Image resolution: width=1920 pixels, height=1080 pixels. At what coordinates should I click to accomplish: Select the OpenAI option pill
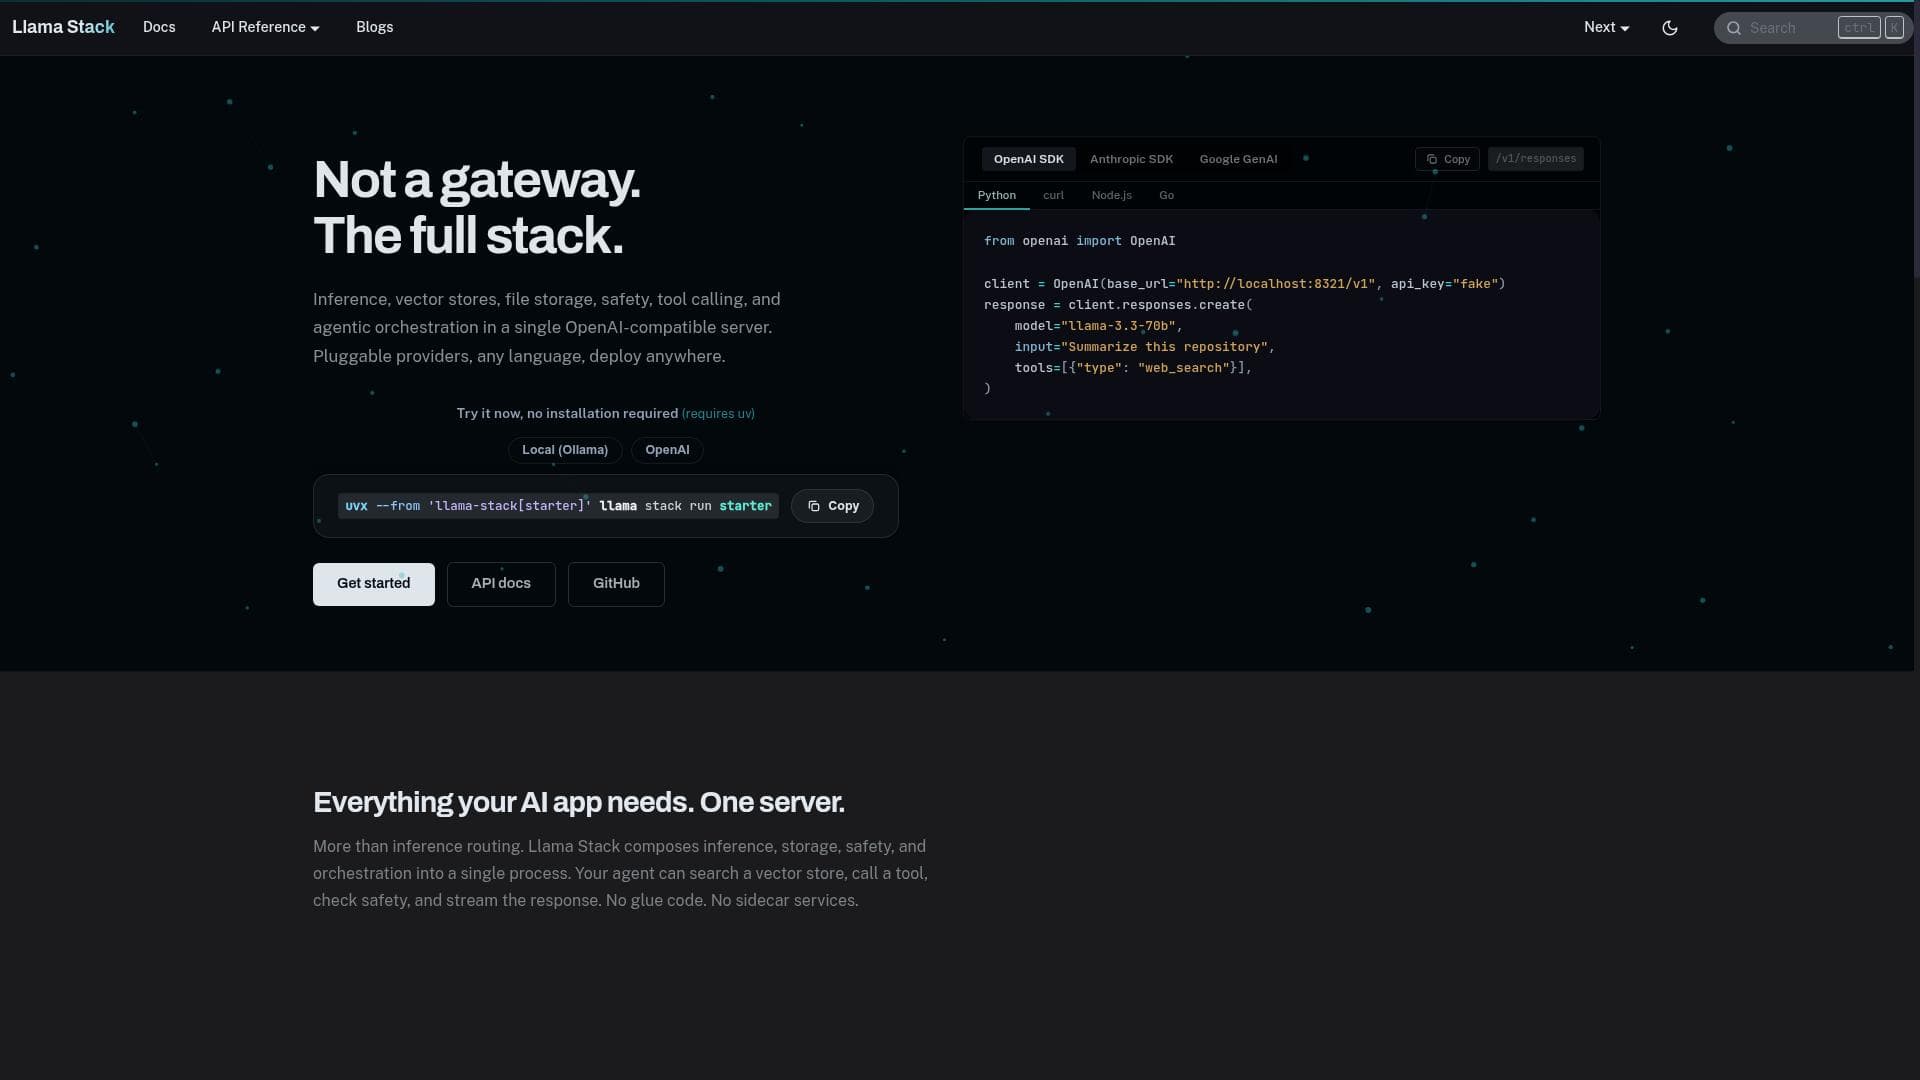point(667,450)
